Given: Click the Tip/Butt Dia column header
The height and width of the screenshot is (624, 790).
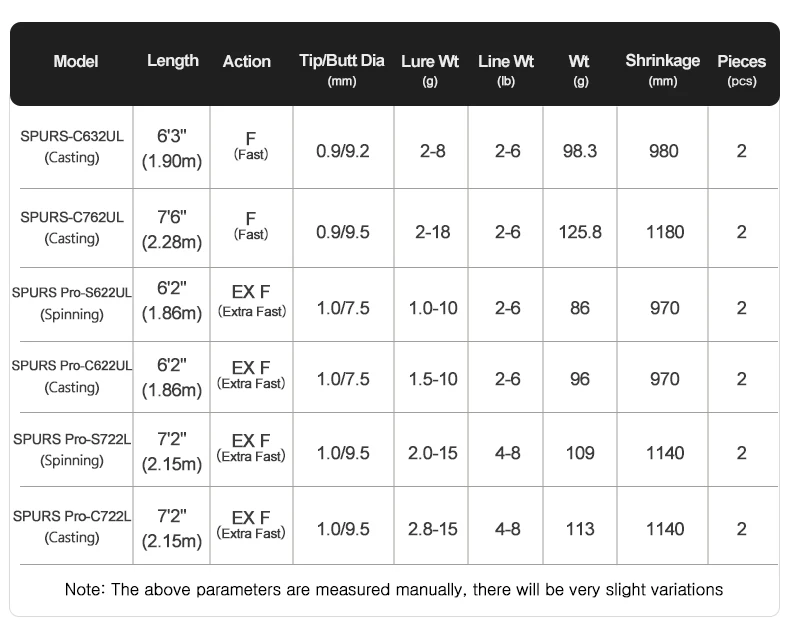Looking at the screenshot, I should click(x=342, y=69).
